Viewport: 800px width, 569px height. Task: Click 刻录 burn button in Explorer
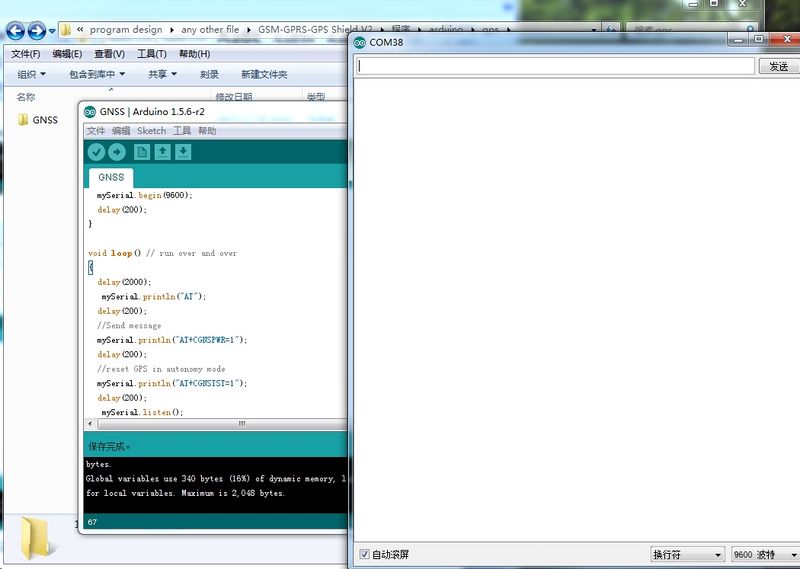click(209, 75)
